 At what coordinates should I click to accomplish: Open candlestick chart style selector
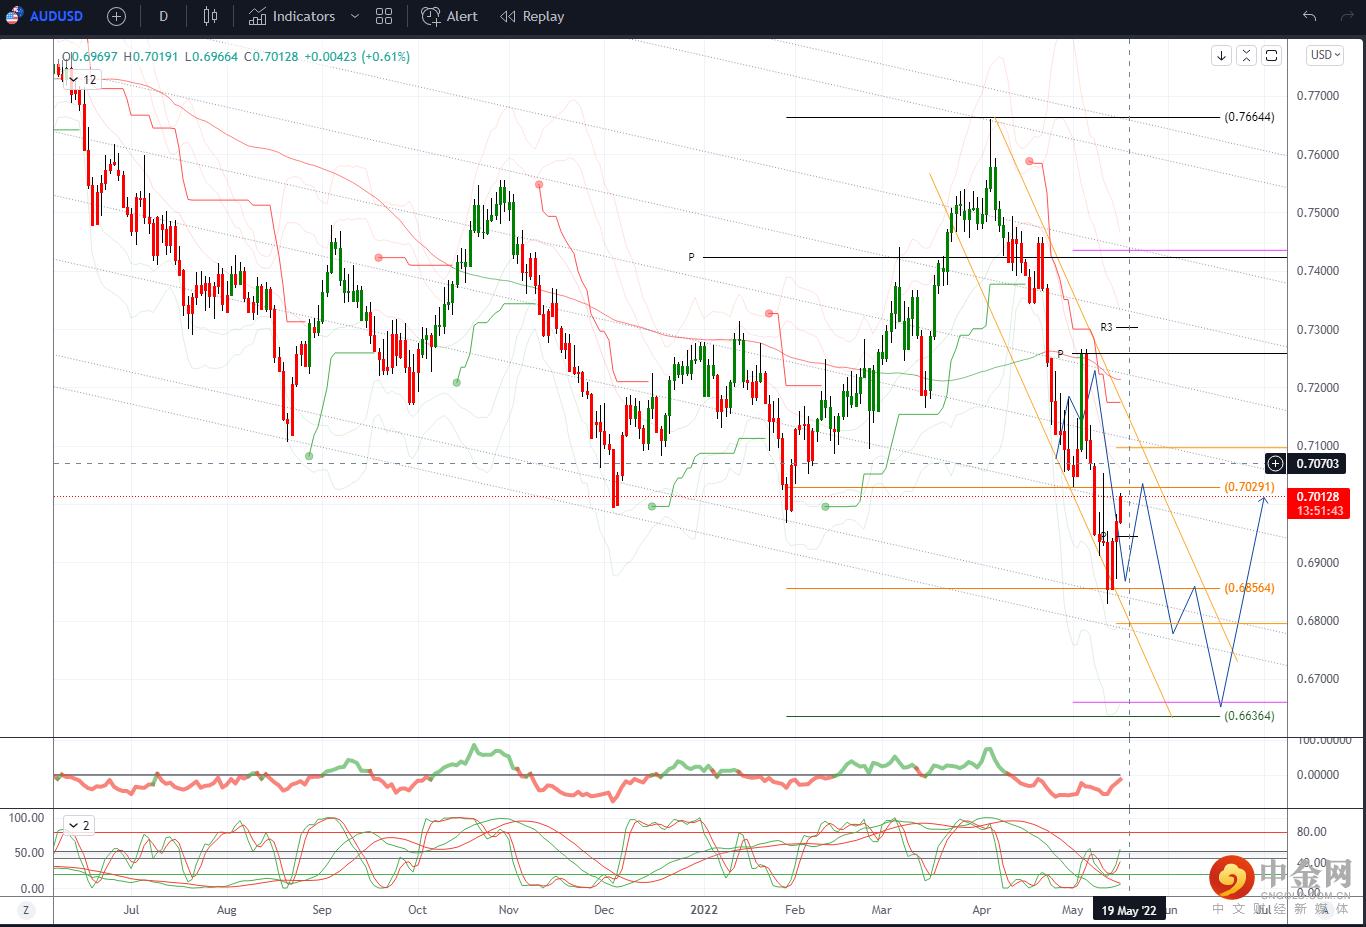point(210,16)
